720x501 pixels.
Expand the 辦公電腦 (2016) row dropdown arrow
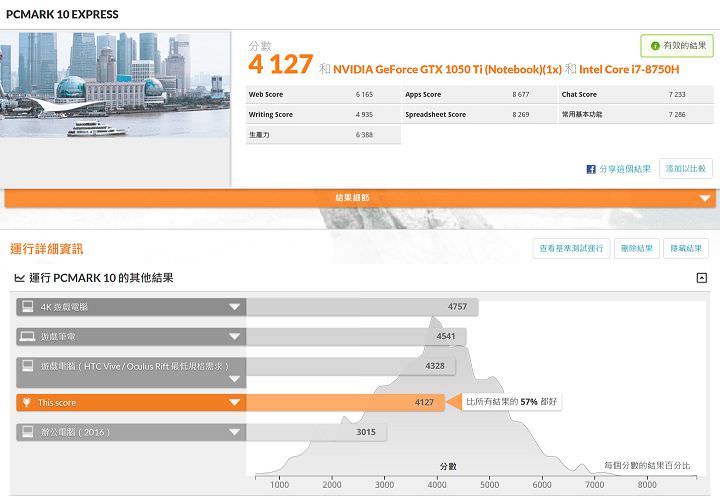pos(234,433)
